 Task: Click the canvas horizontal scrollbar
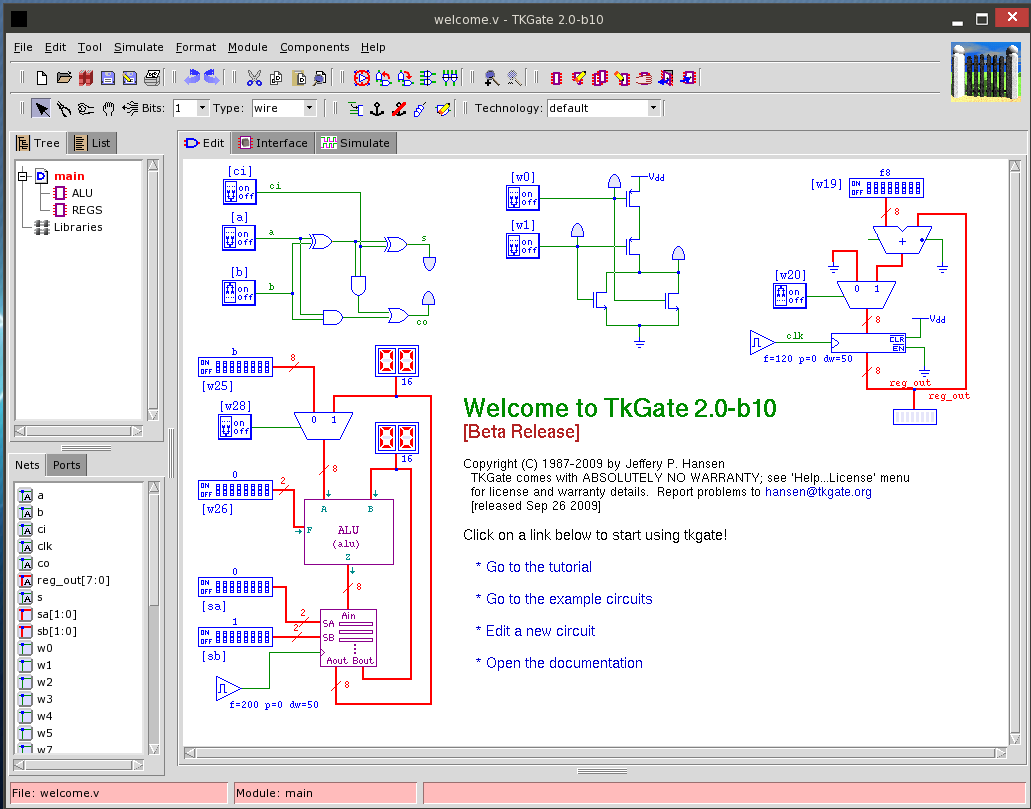pyautogui.click(x=595, y=753)
